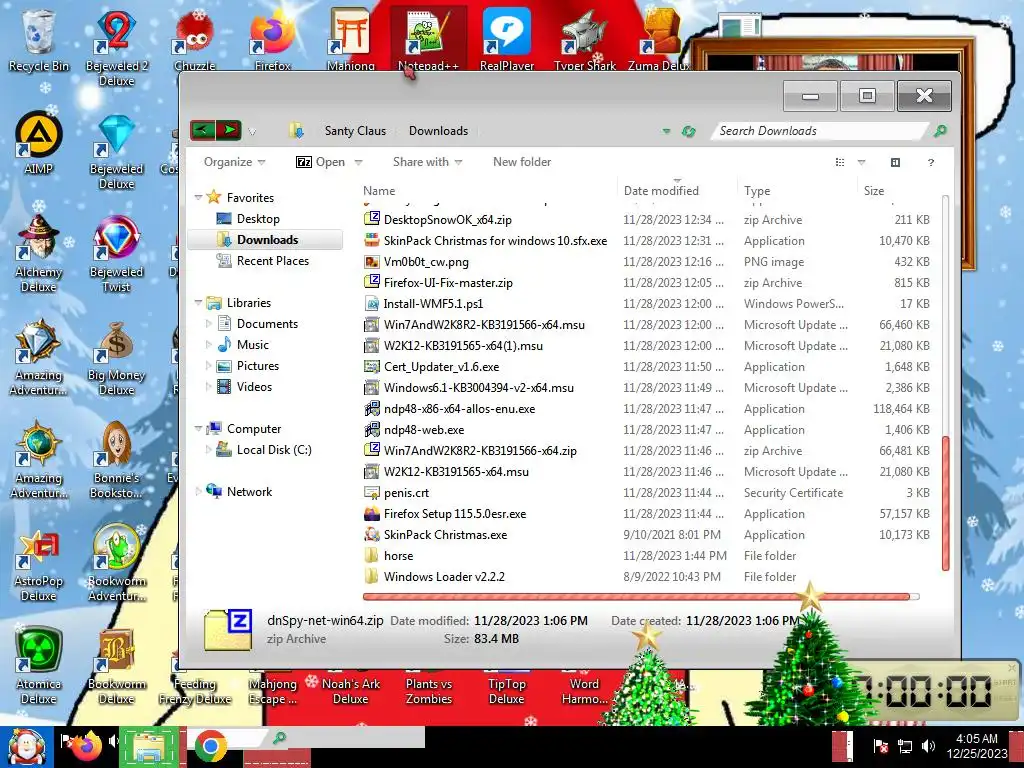Open Chrome from the taskbar

[210, 747]
